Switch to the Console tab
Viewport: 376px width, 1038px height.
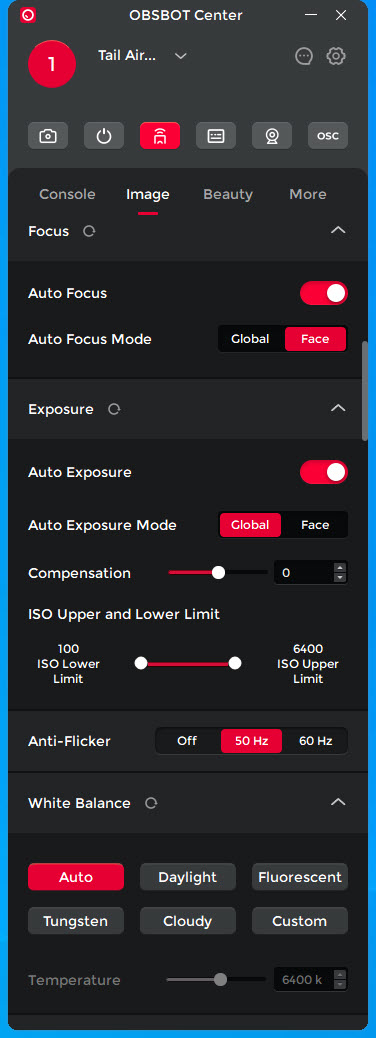[68, 194]
